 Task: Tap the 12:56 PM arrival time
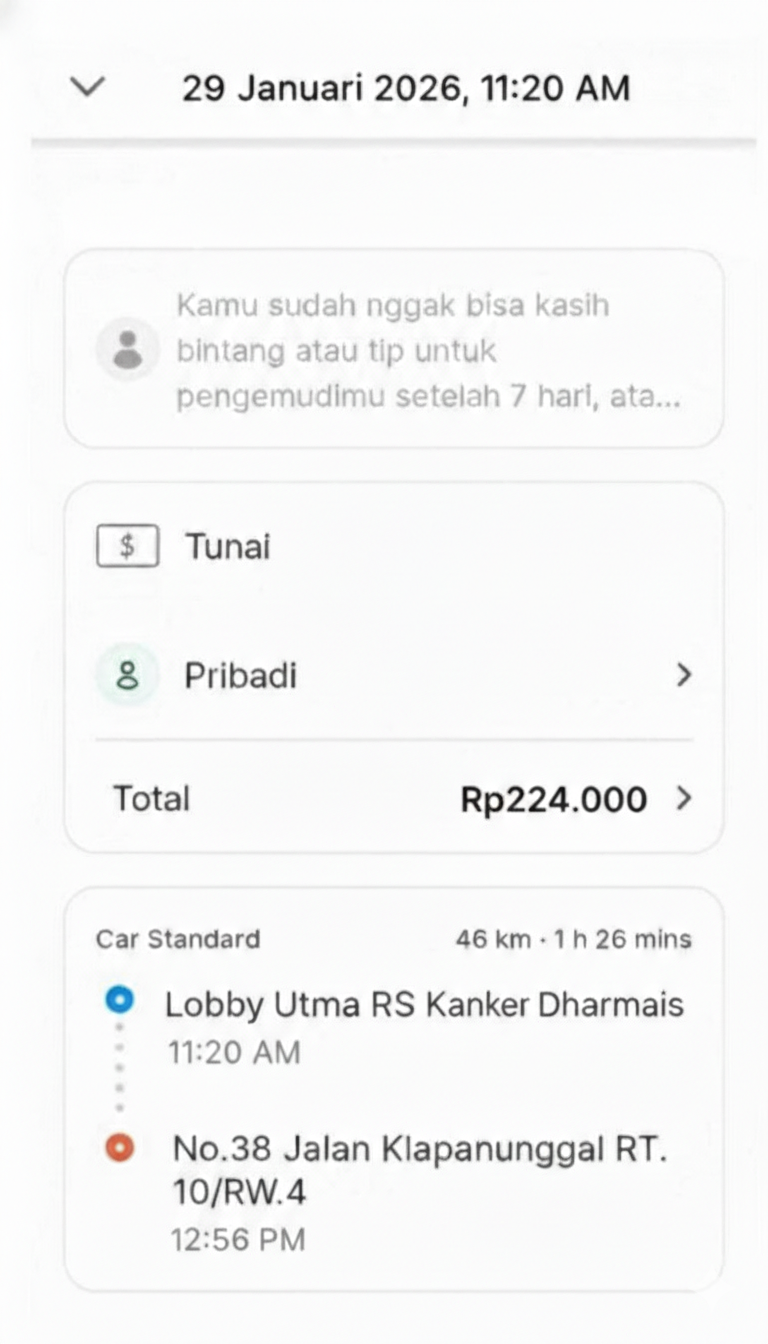coord(238,1240)
